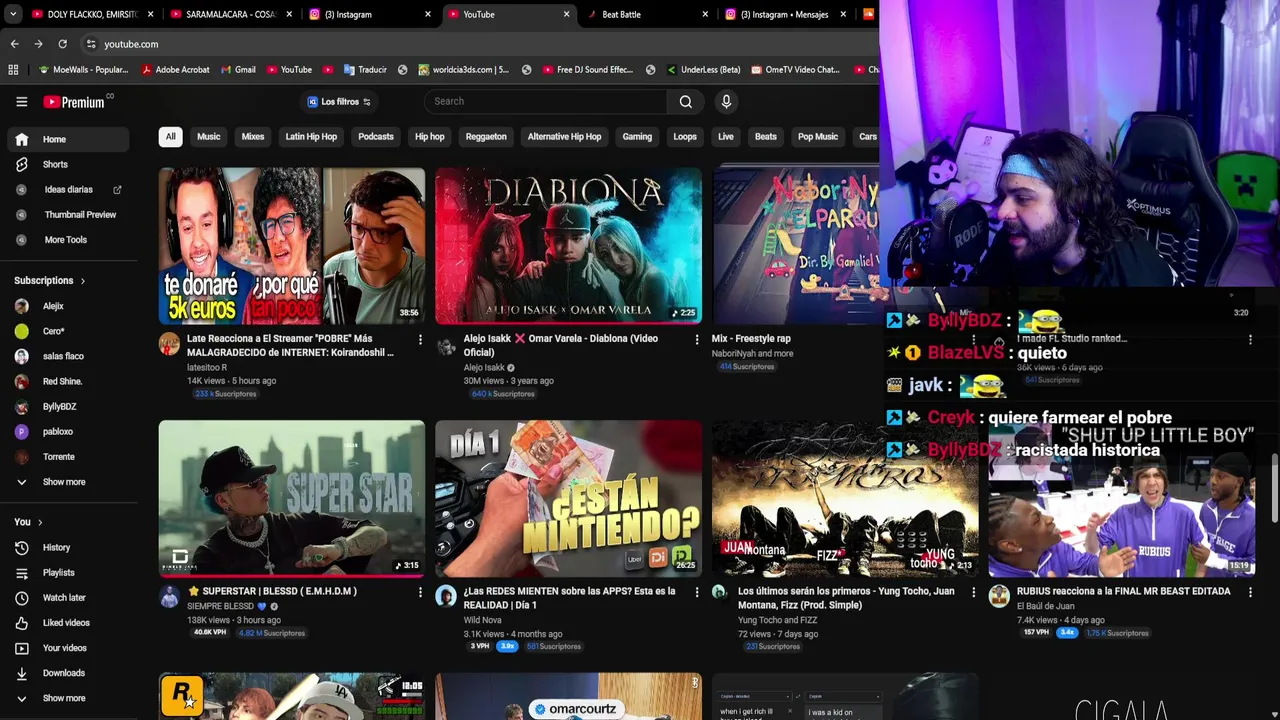This screenshot has width=1280, height=720.
Task: Open the YouTube hamburger guide menu
Action: [x=21, y=101]
